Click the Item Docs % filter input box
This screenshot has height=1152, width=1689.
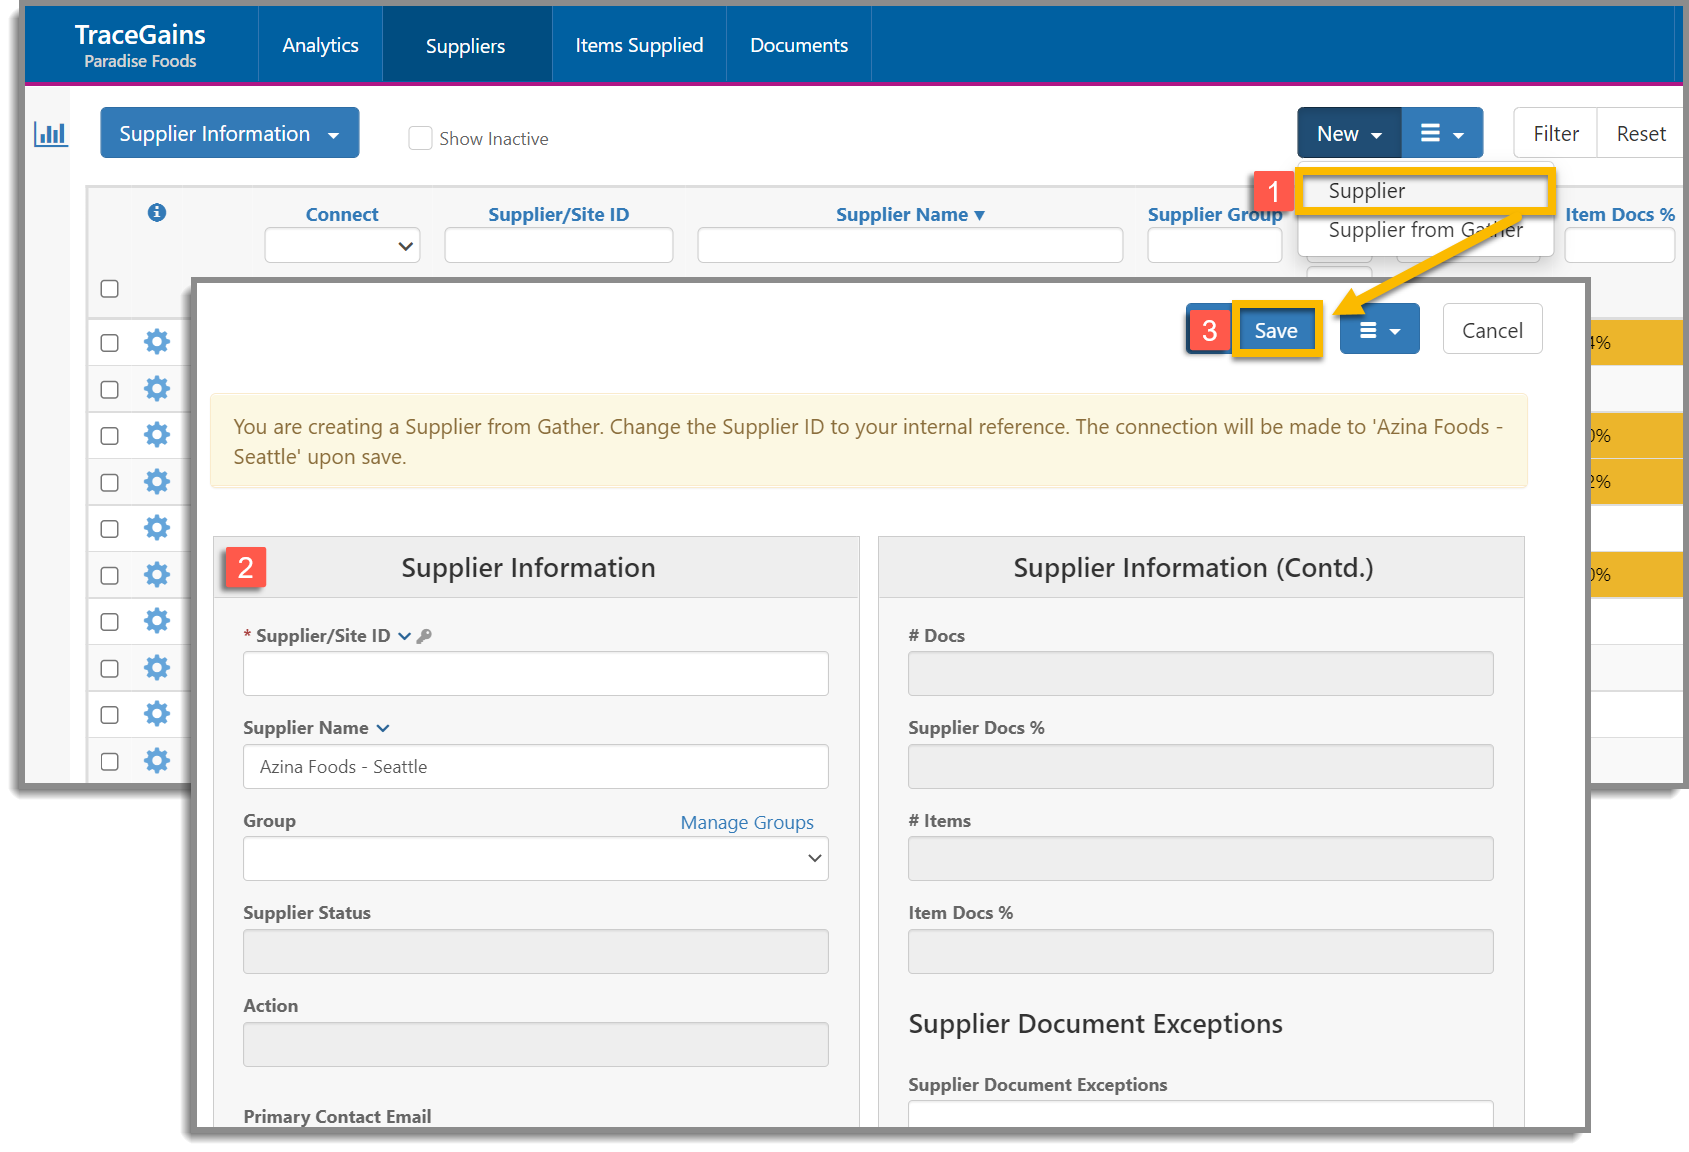(x=1620, y=245)
